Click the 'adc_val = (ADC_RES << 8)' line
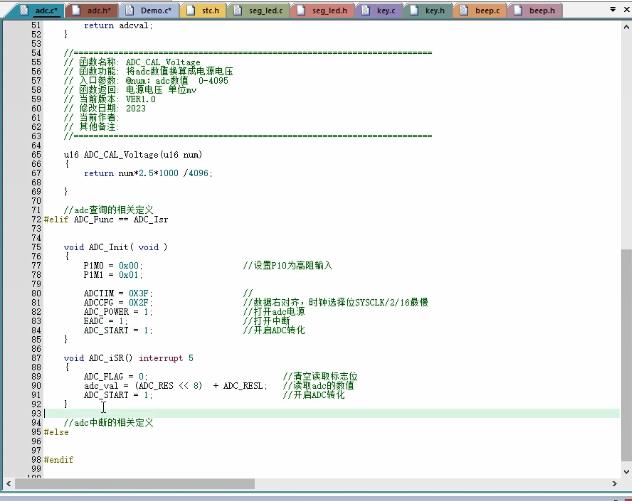The width and height of the screenshot is (632, 501). click(x=175, y=386)
